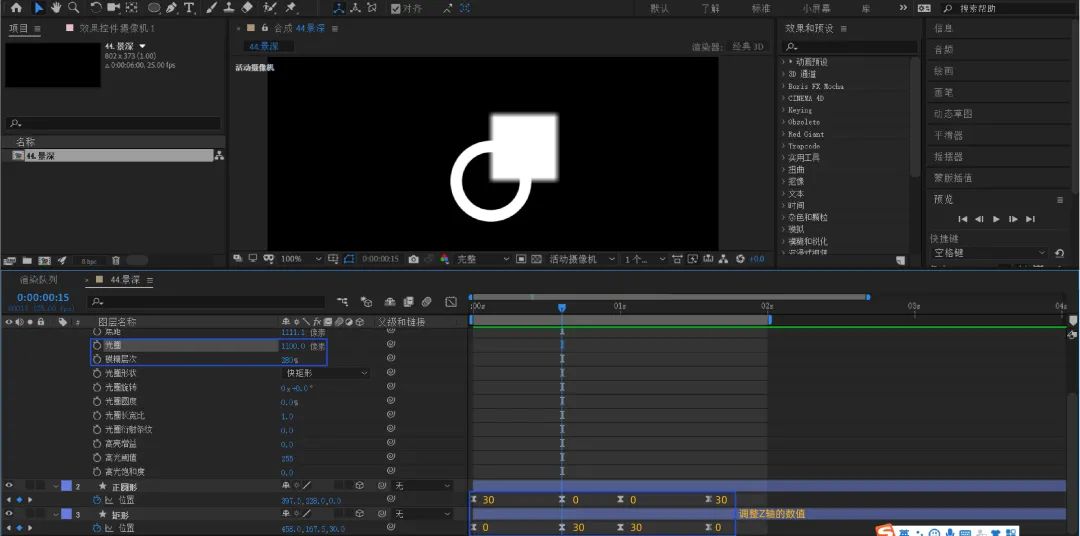1080x536 pixels.
Task: Toggle the 高亮增益 stopwatch
Action: 97,444
